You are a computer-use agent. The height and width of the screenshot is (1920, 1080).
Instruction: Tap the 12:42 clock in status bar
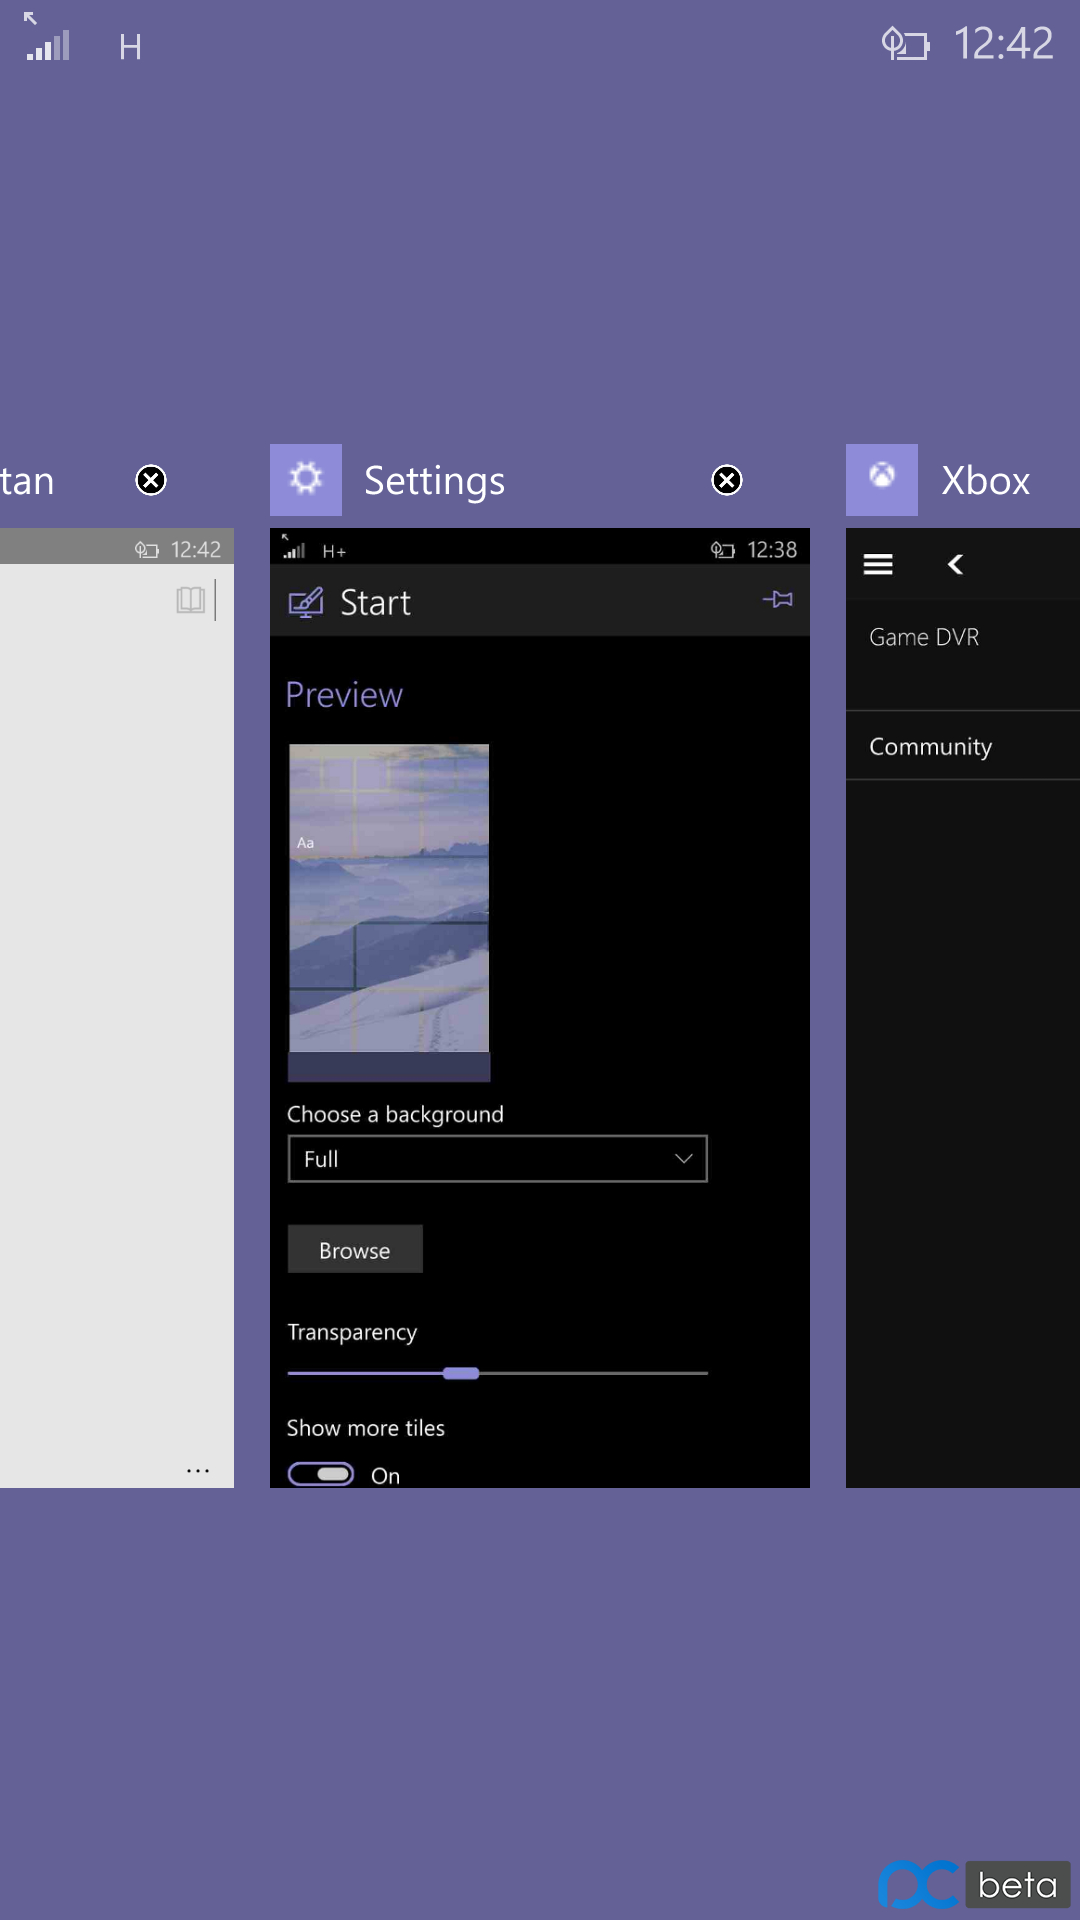click(x=1003, y=44)
